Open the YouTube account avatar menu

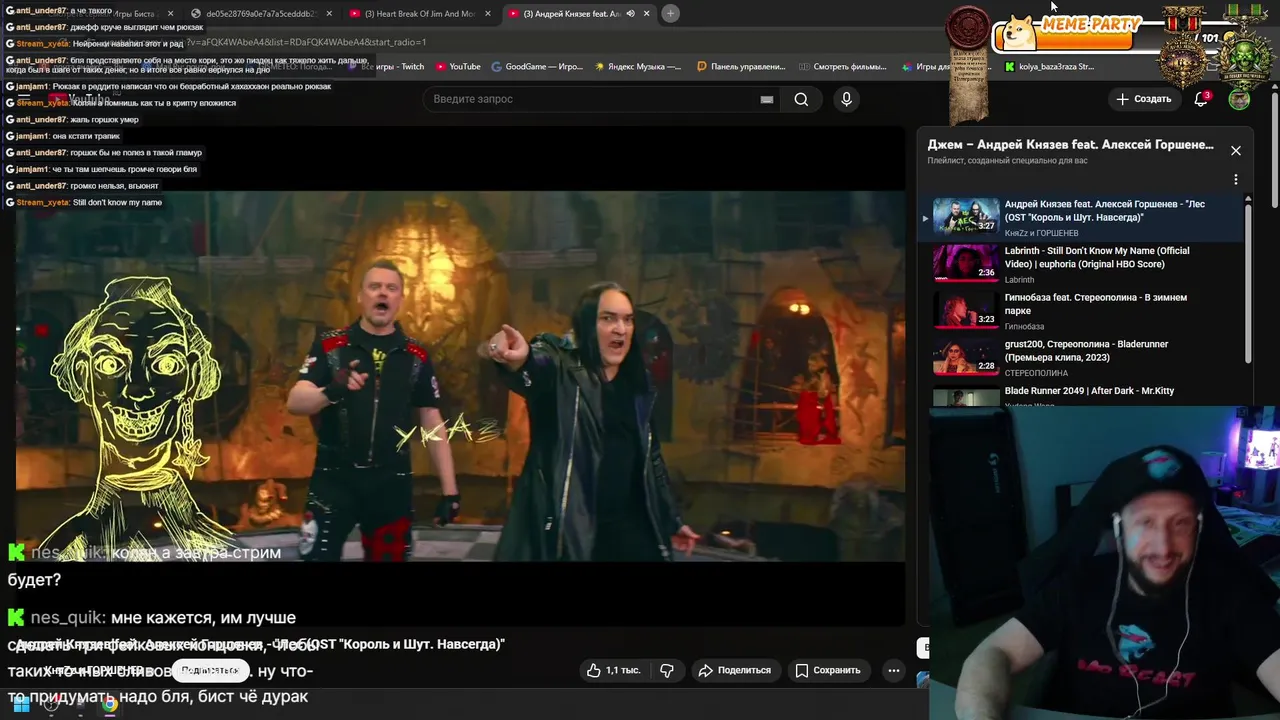pos(1239,99)
